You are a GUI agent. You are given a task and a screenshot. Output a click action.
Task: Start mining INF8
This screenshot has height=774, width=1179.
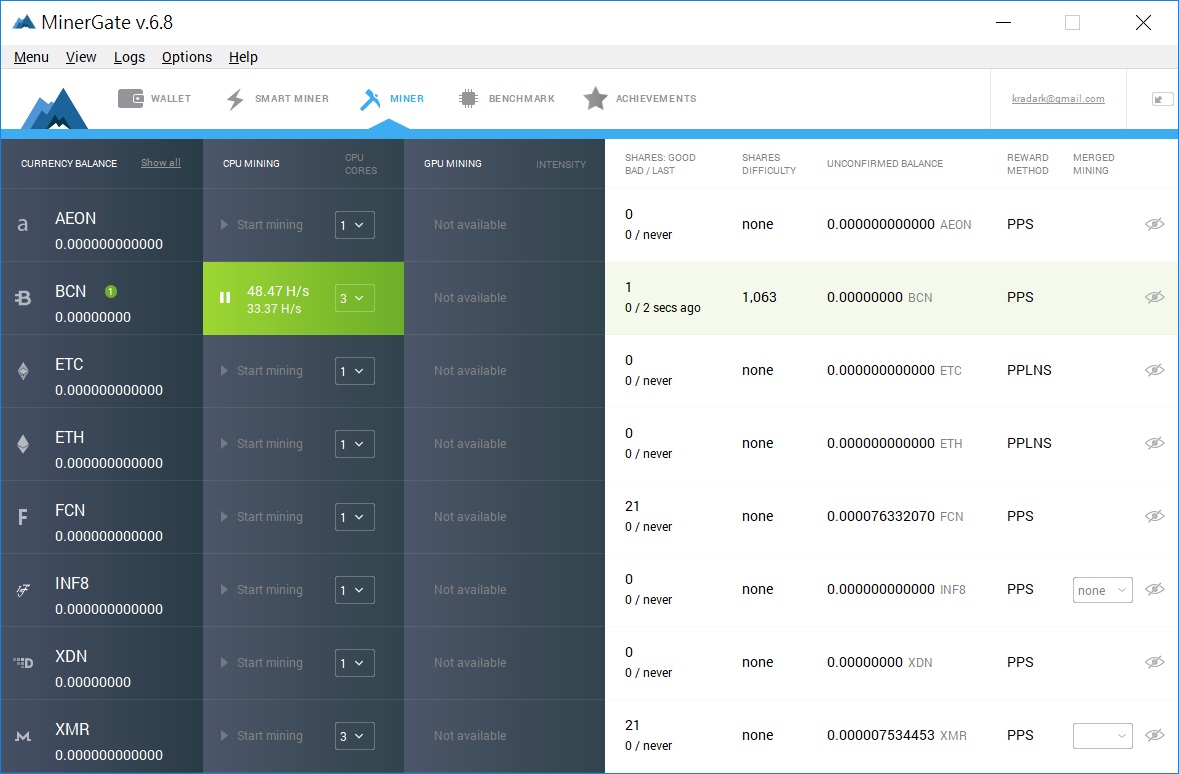click(261, 590)
